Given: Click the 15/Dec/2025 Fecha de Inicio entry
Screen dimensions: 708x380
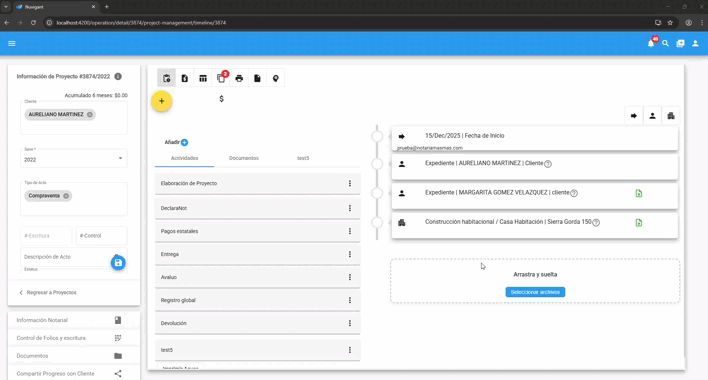Looking at the screenshot, I should 535,139.
